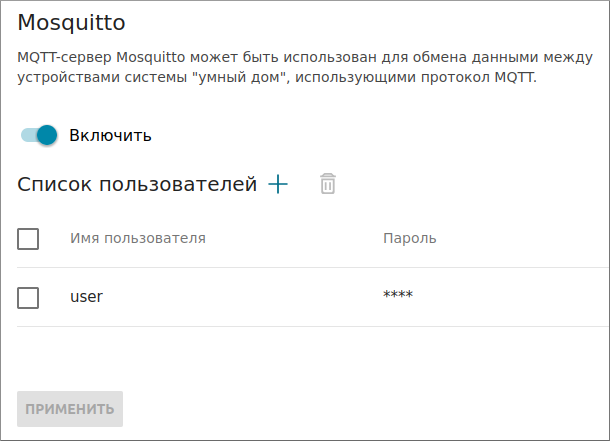Image resolution: width=610 pixels, height=441 pixels.
Task: Add a user with the plus icon
Action: [x=278, y=184]
